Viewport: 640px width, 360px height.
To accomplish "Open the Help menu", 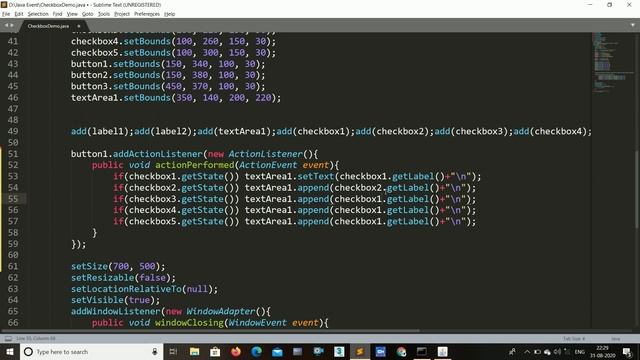I will coord(169,14).
